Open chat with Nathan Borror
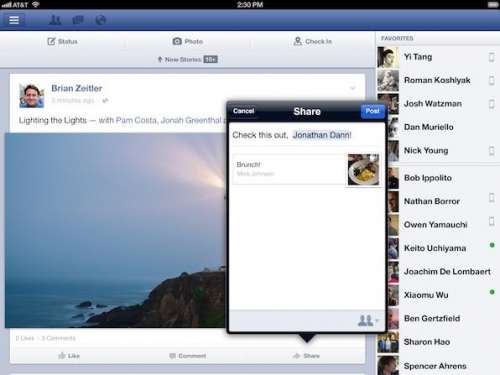The width and height of the screenshot is (500, 375). point(443,201)
